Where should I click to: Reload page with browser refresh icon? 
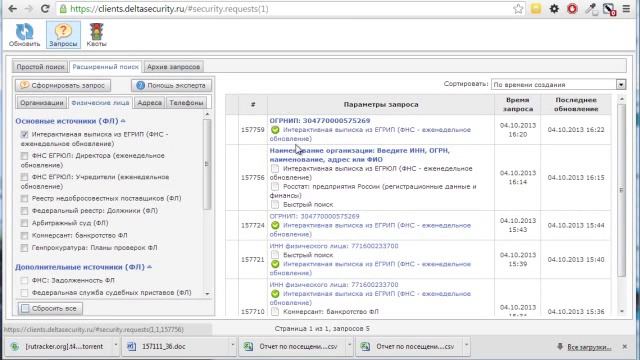point(45,9)
